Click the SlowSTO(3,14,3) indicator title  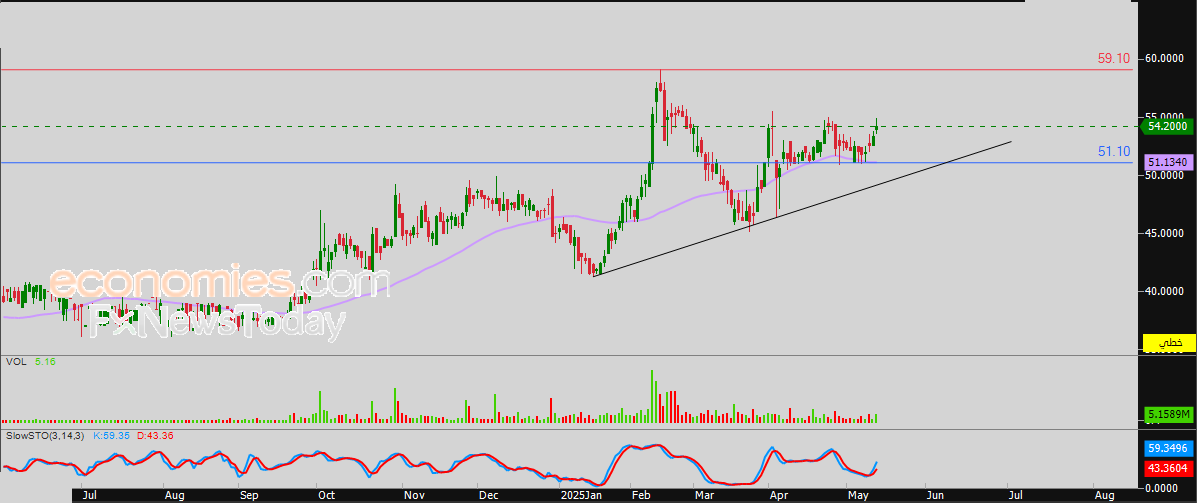(46, 435)
